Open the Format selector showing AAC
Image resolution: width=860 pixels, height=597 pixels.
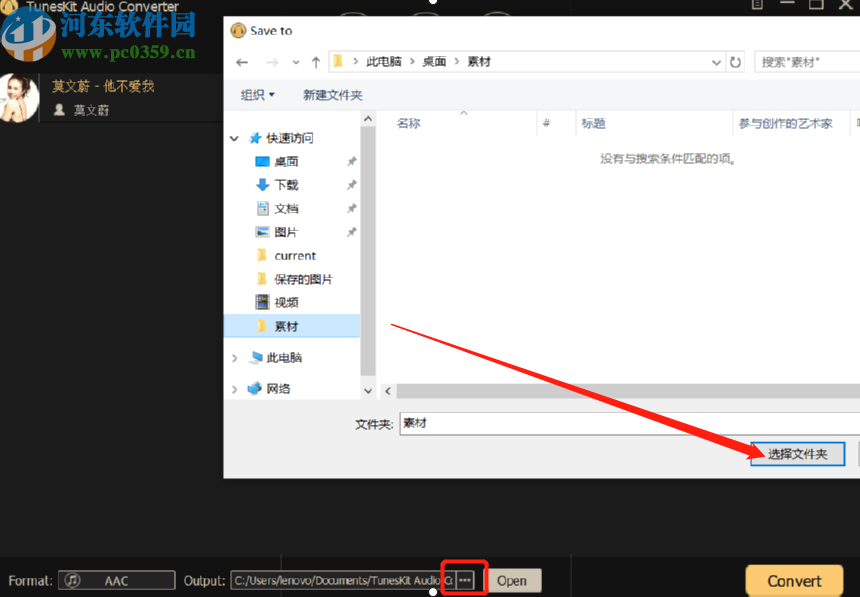(116, 580)
